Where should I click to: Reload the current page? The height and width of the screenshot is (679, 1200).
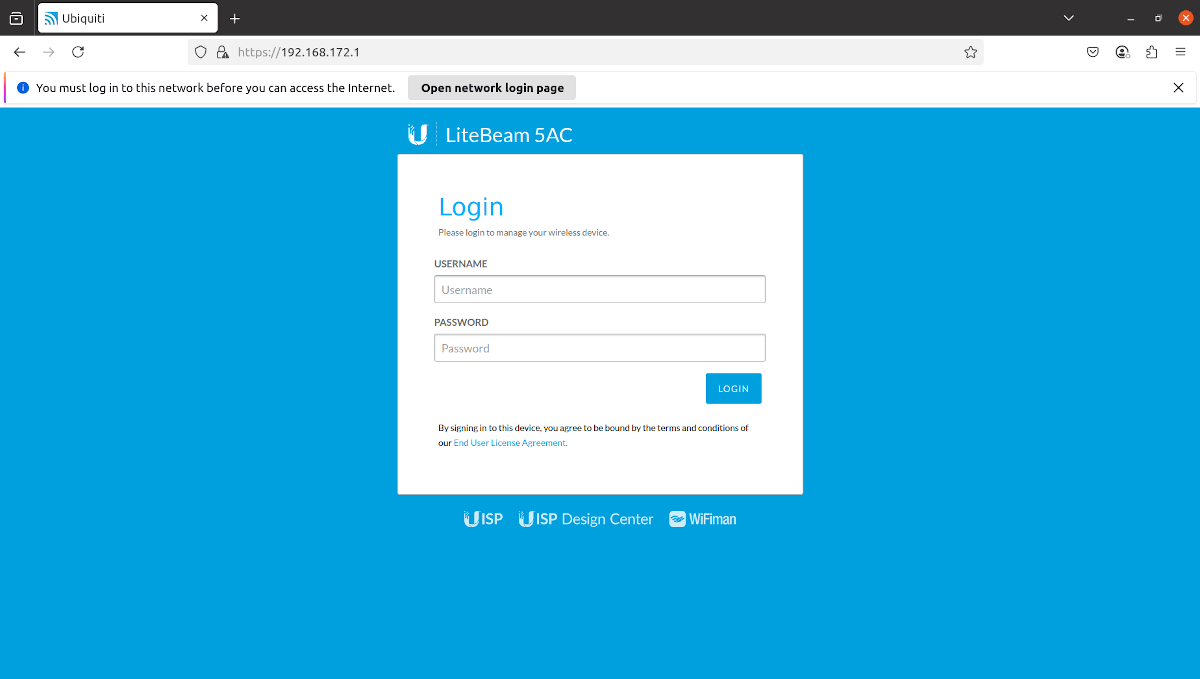(x=78, y=51)
